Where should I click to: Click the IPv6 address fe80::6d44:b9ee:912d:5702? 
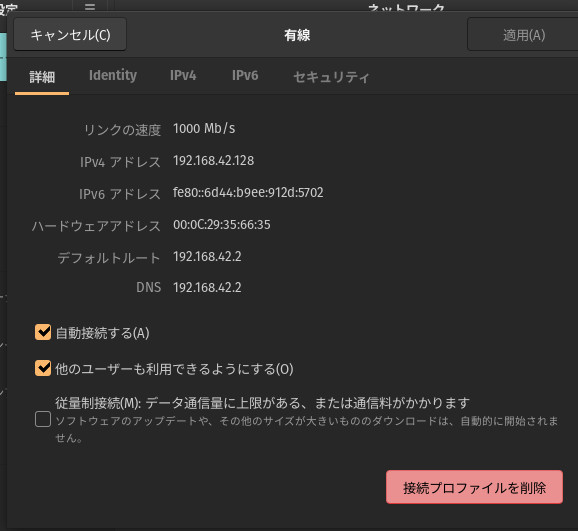[248, 192]
